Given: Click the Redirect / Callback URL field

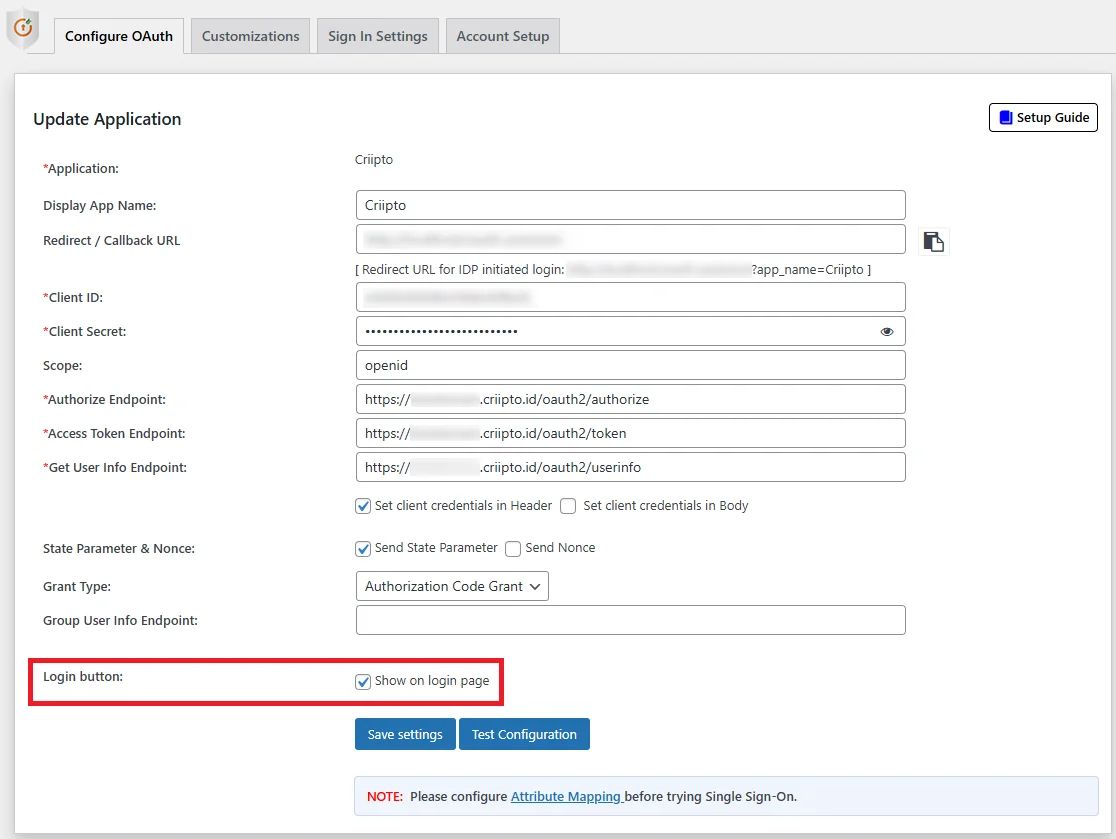Looking at the screenshot, I should point(631,239).
